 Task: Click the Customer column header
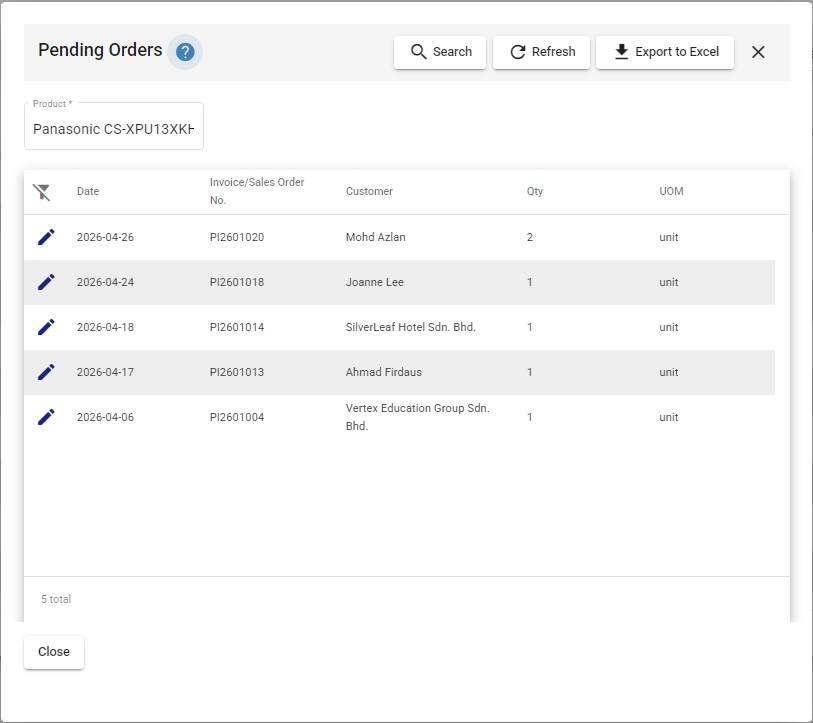point(369,191)
